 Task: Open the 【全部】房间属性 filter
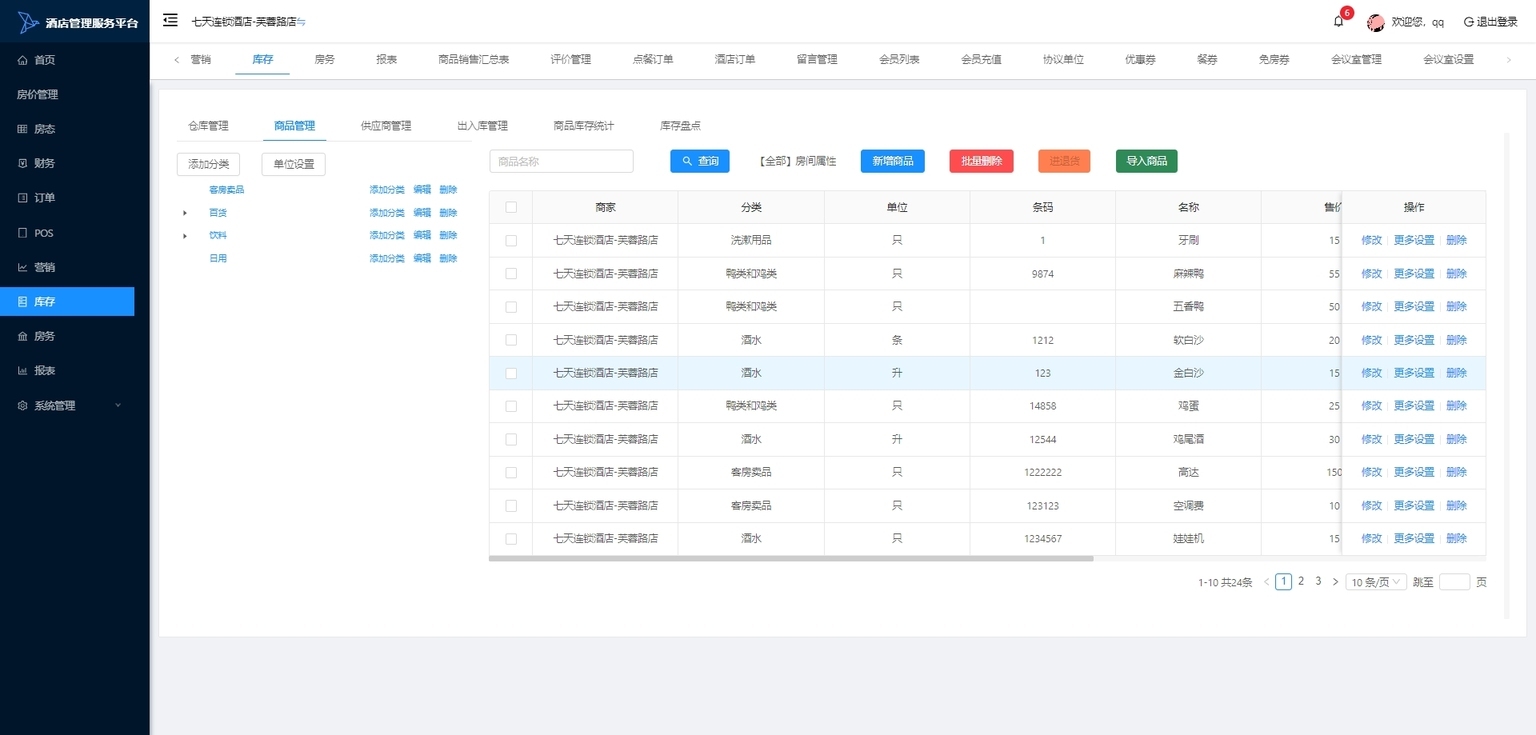(x=796, y=161)
